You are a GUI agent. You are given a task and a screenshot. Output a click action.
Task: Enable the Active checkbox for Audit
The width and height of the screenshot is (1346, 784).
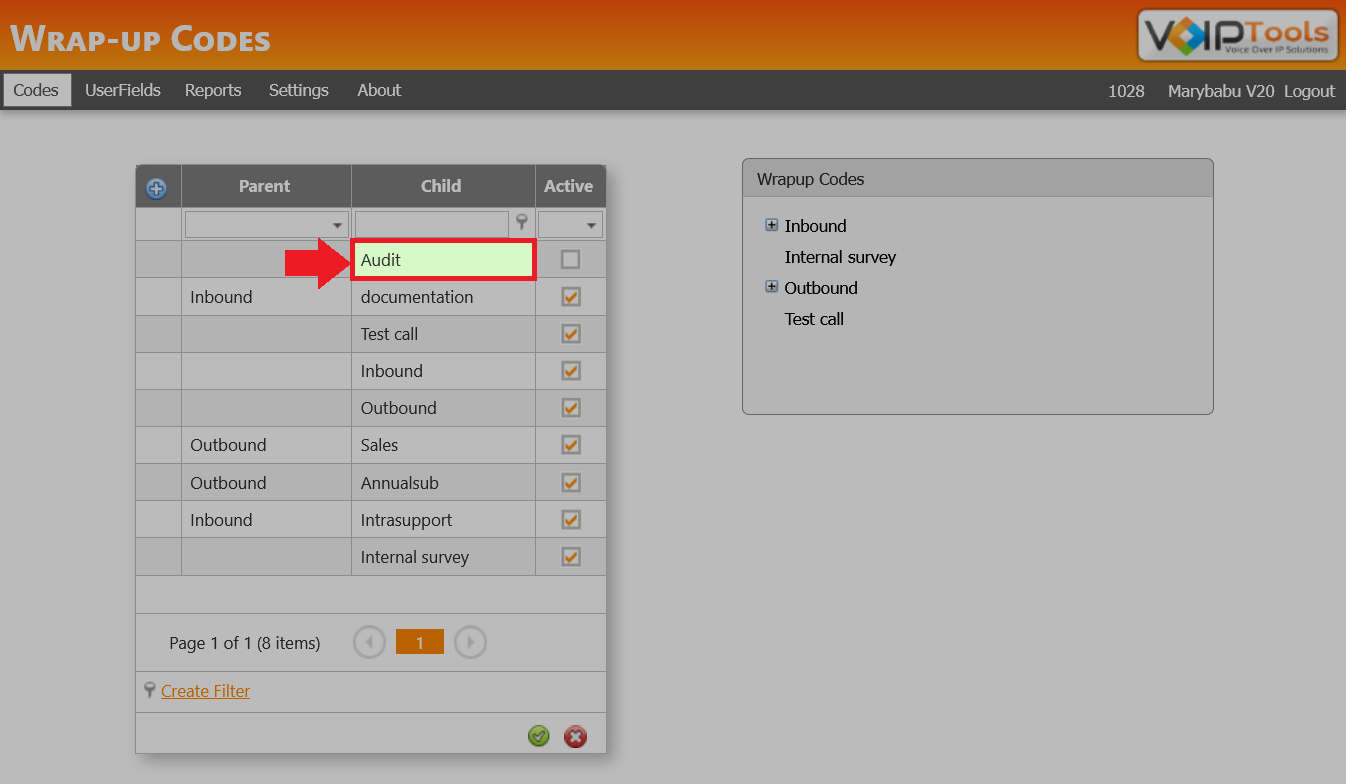570,259
